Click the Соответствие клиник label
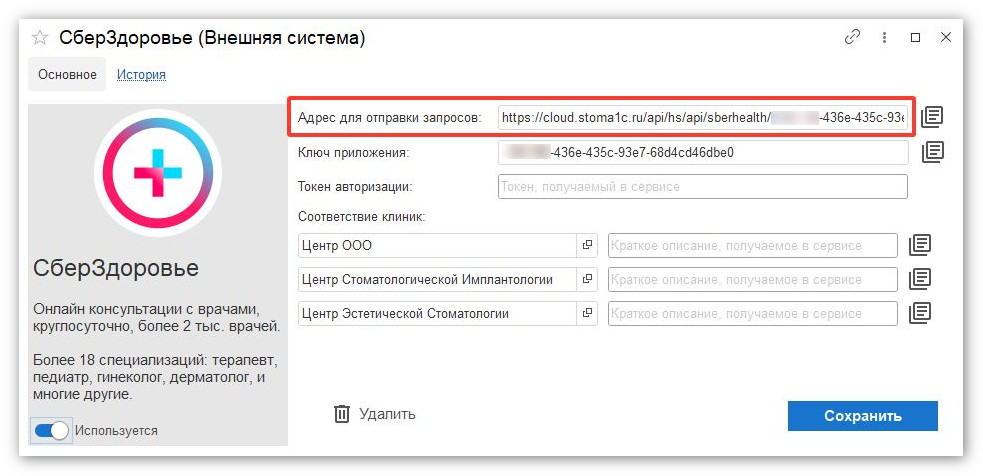The width and height of the screenshot is (983, 476). click(362, 218)
